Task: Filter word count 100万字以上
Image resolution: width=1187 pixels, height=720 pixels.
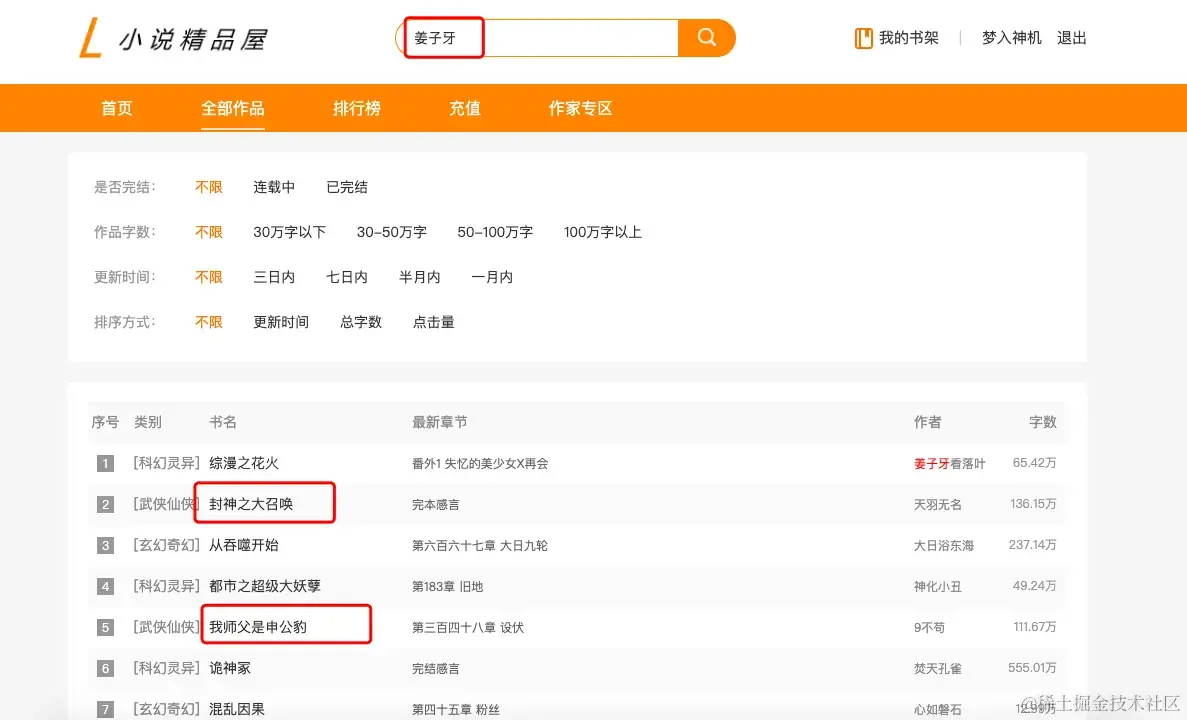Action: [x=603, y=232]
